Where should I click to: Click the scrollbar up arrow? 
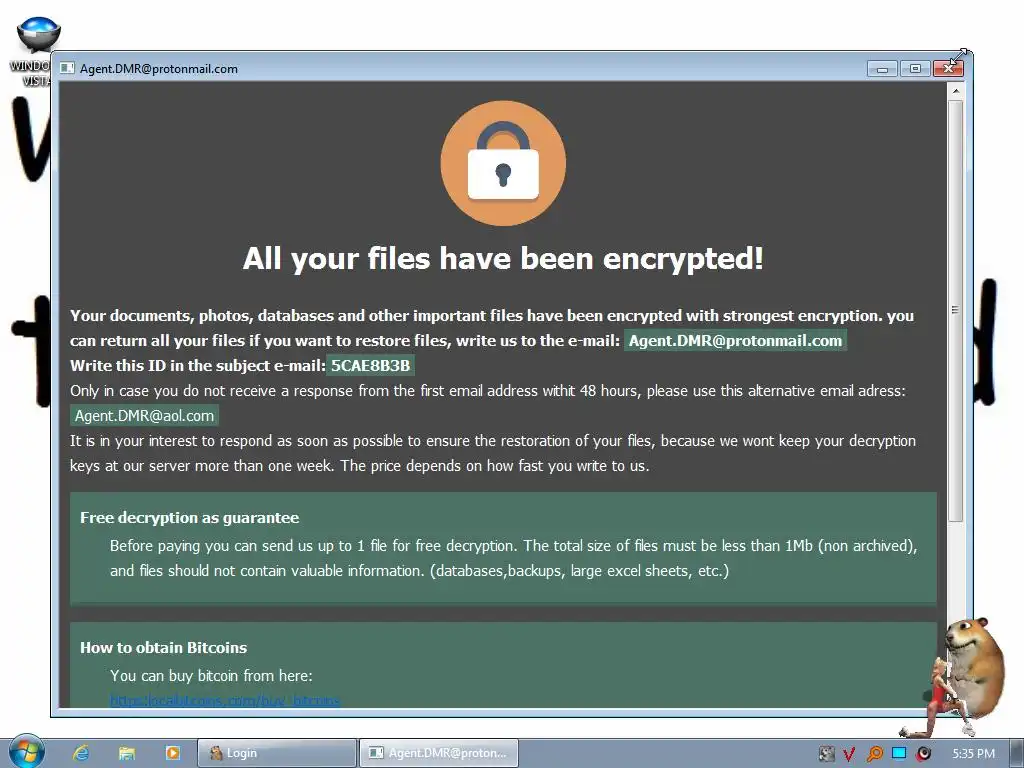955,91
